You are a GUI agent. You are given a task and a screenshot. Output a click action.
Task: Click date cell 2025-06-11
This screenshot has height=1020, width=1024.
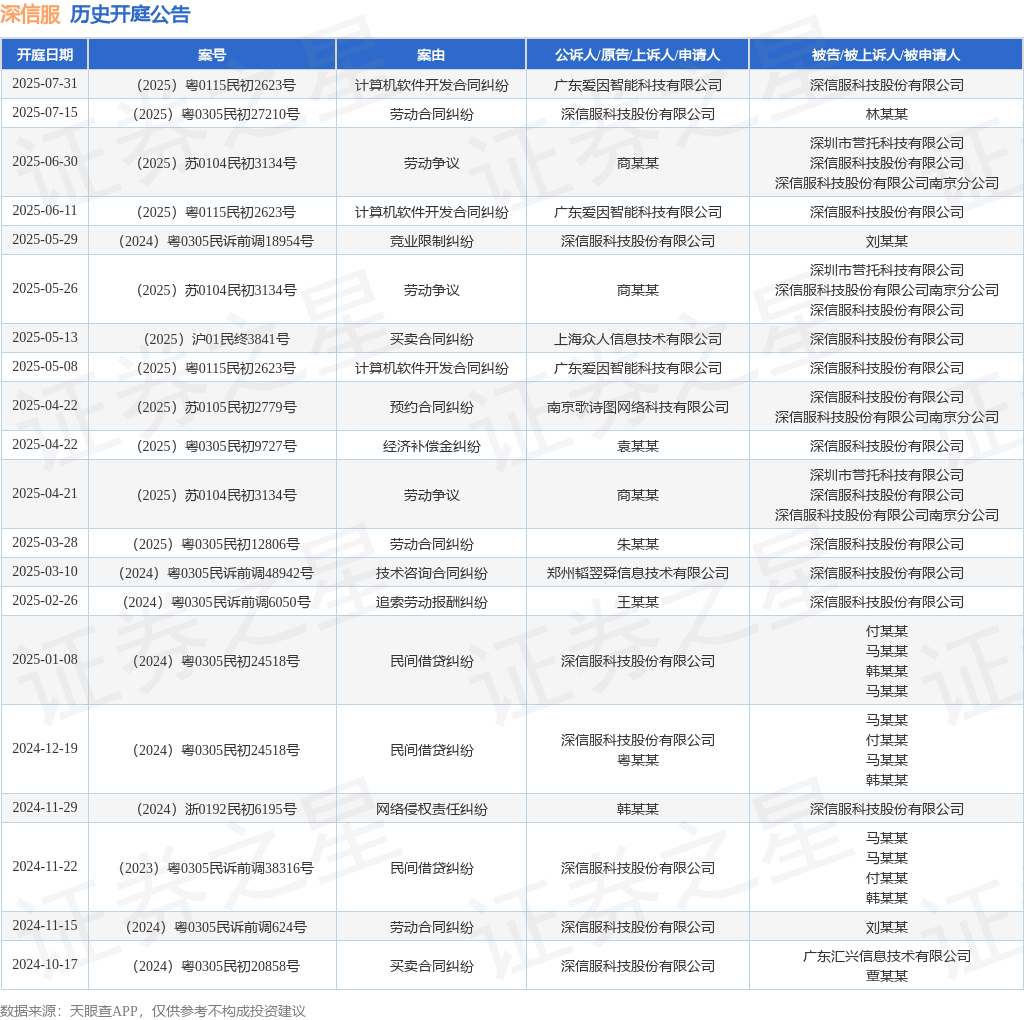[x=44, y=210]
